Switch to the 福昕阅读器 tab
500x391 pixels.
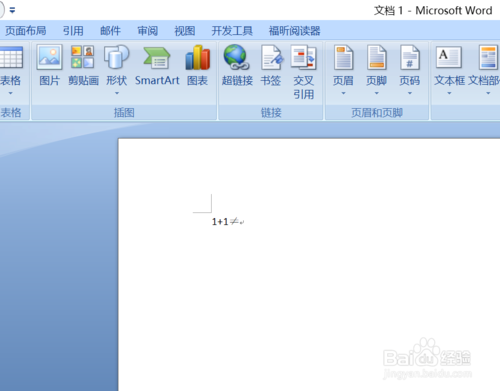click(x=295, y=31)
